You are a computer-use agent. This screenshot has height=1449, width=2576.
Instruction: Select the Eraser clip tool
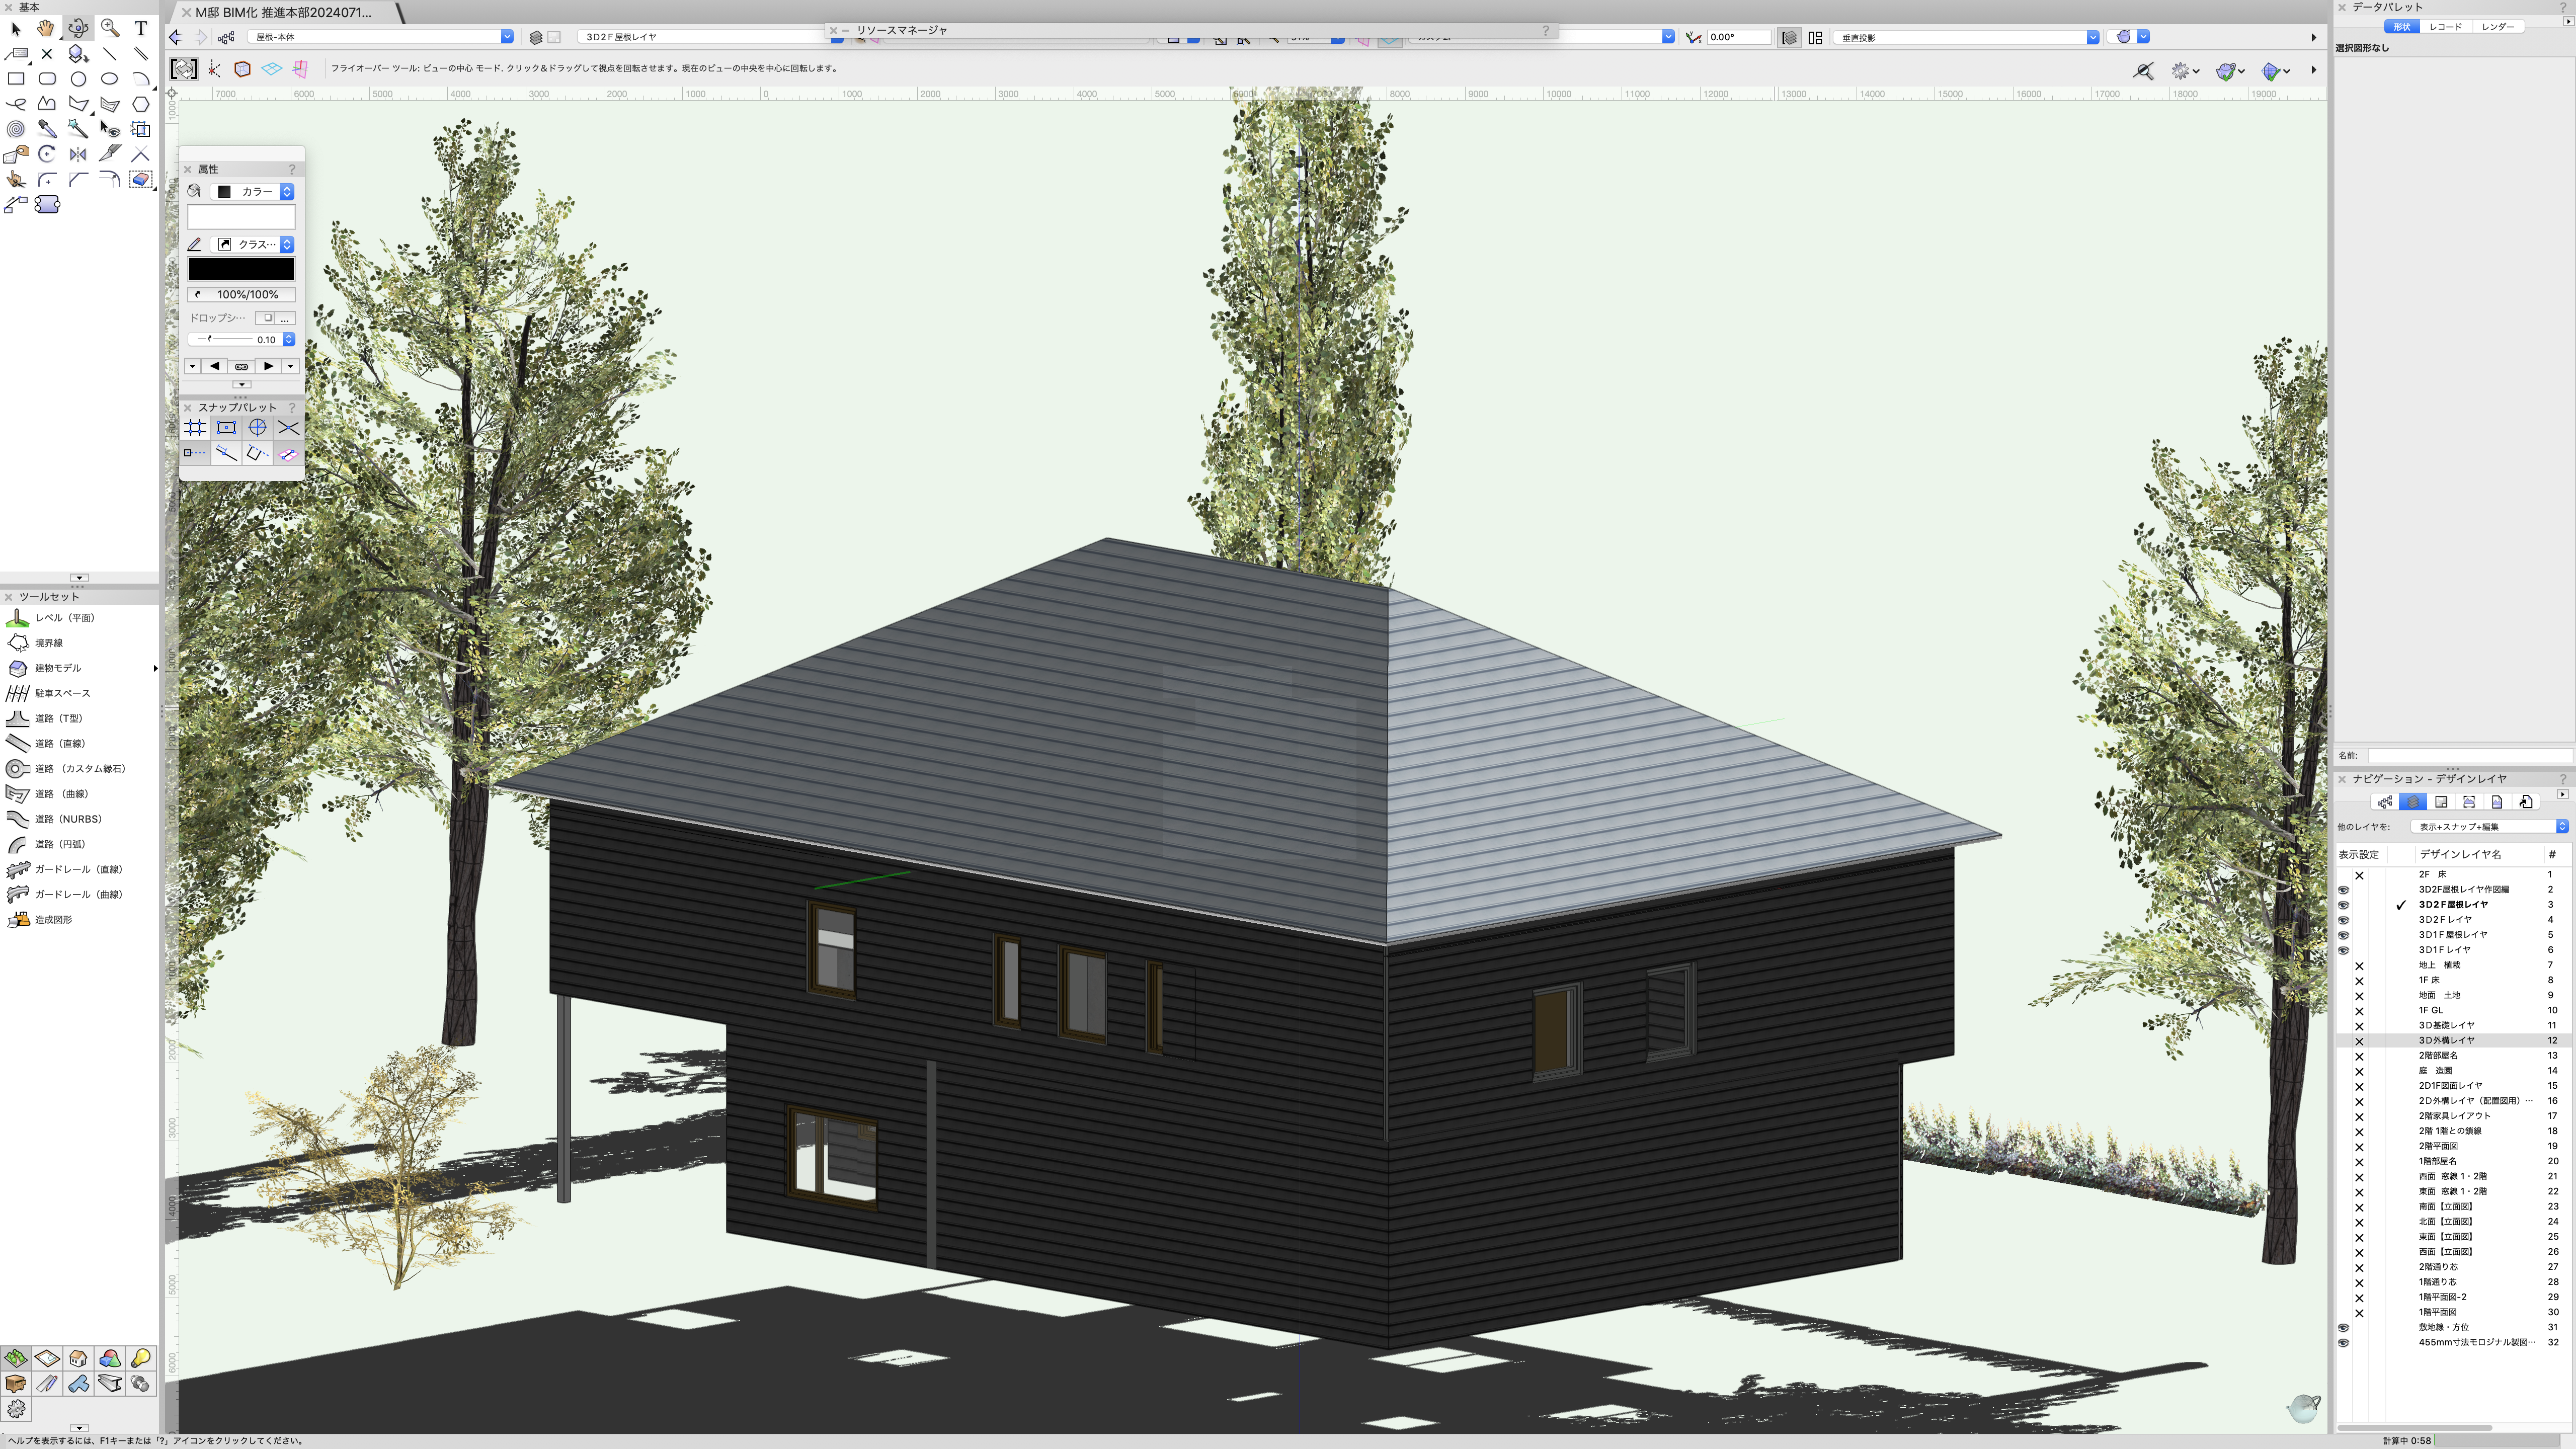tap(140, 179)
